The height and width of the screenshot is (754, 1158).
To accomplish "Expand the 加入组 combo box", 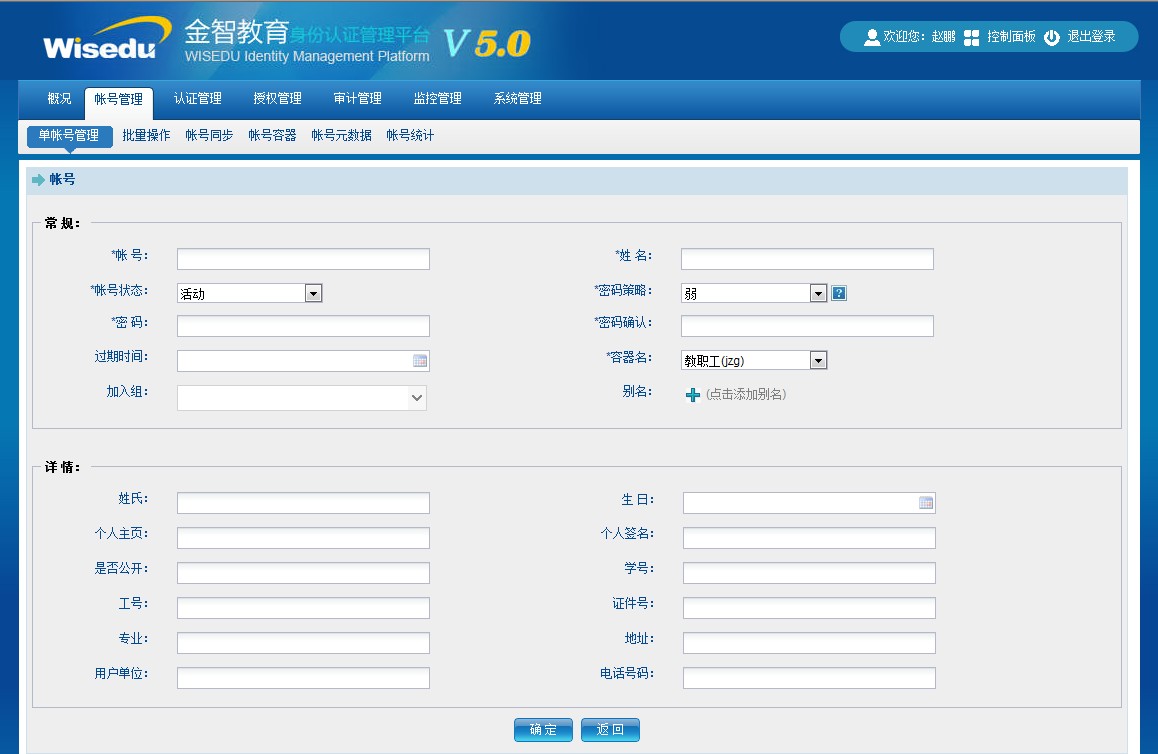I will pos(417,398).
